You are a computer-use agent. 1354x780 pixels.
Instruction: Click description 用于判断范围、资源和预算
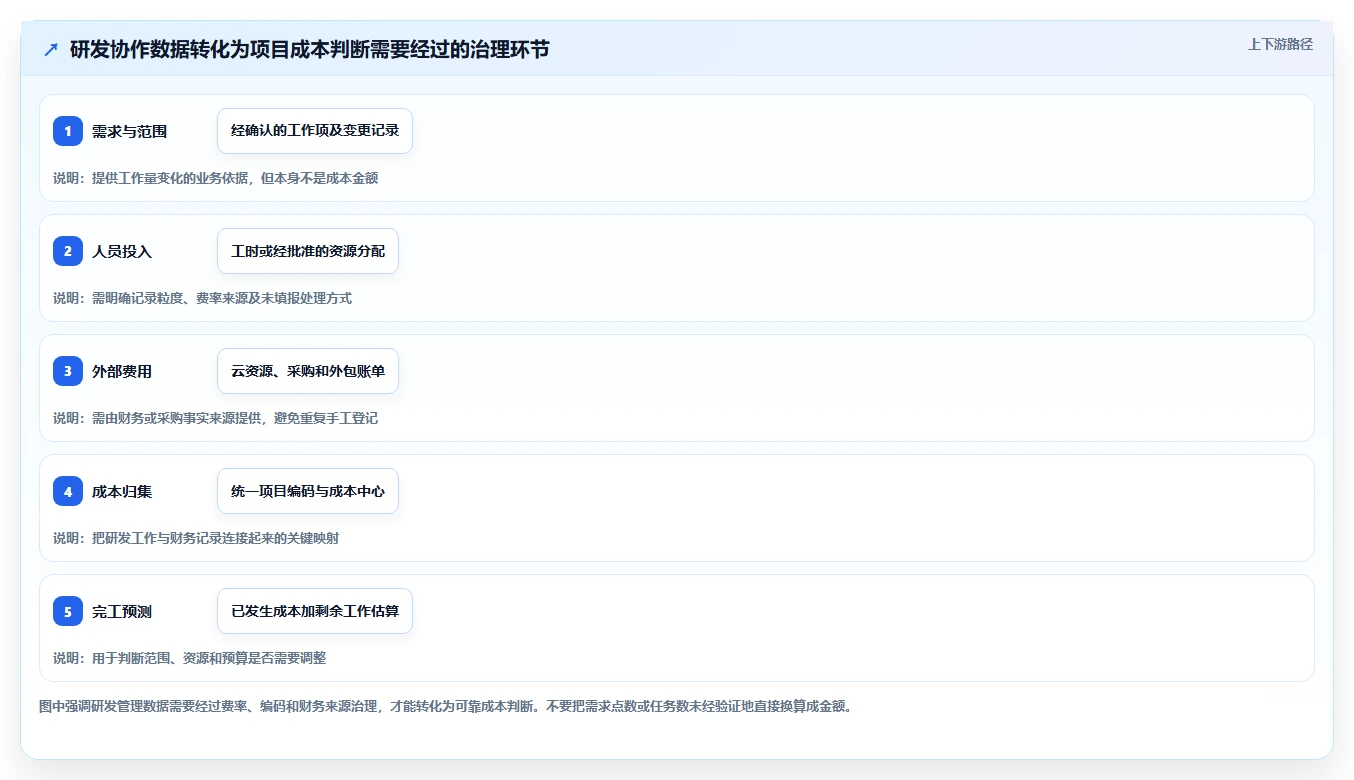tap(189, 658)
